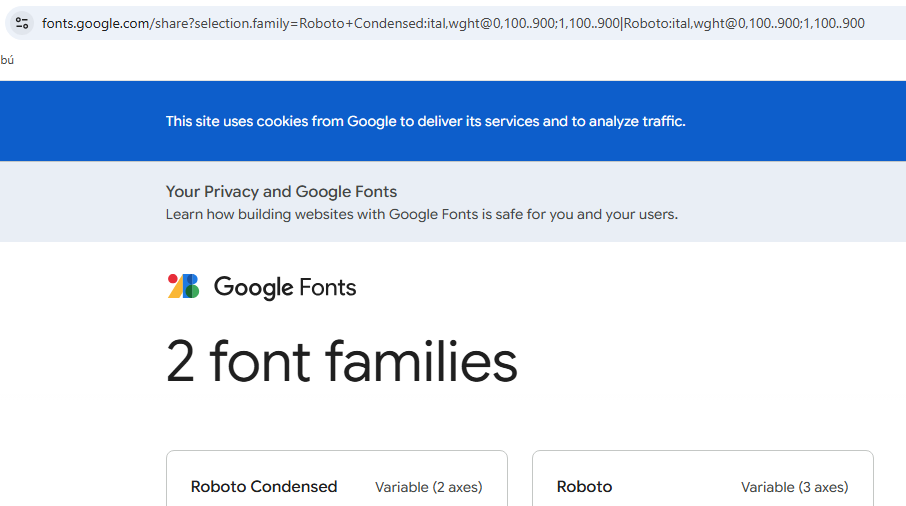906x506 pixels.
Task: Click the 'Learn how building websites' description
Action: [x=421, y=214]
